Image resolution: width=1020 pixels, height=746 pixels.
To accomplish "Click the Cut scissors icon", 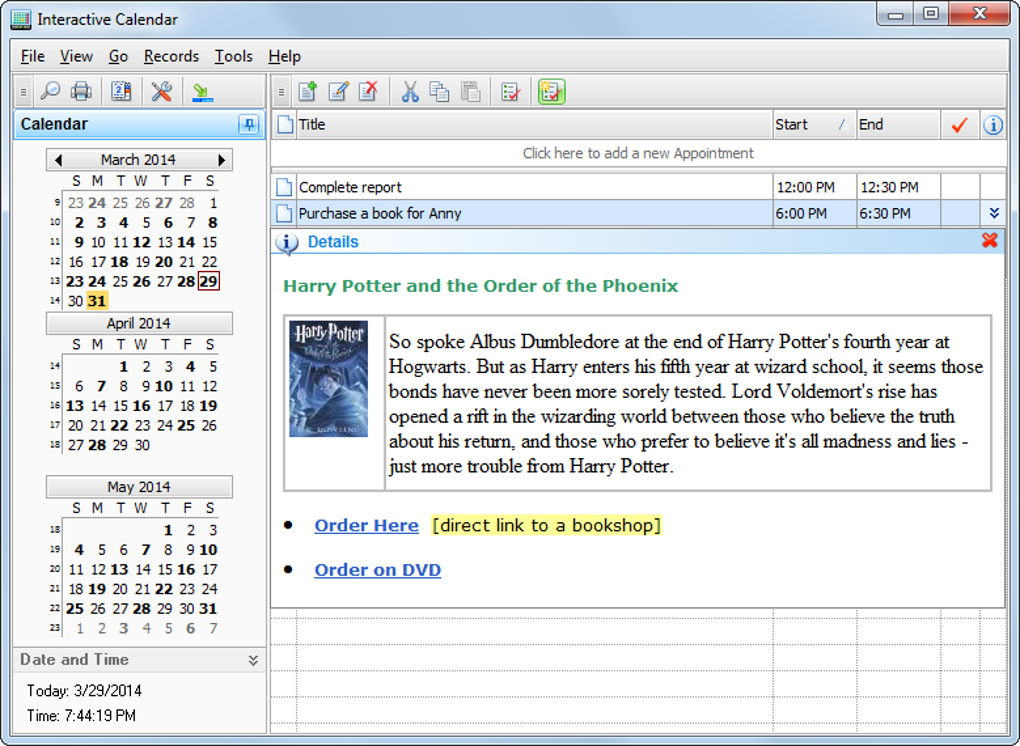I will (409, 92).
